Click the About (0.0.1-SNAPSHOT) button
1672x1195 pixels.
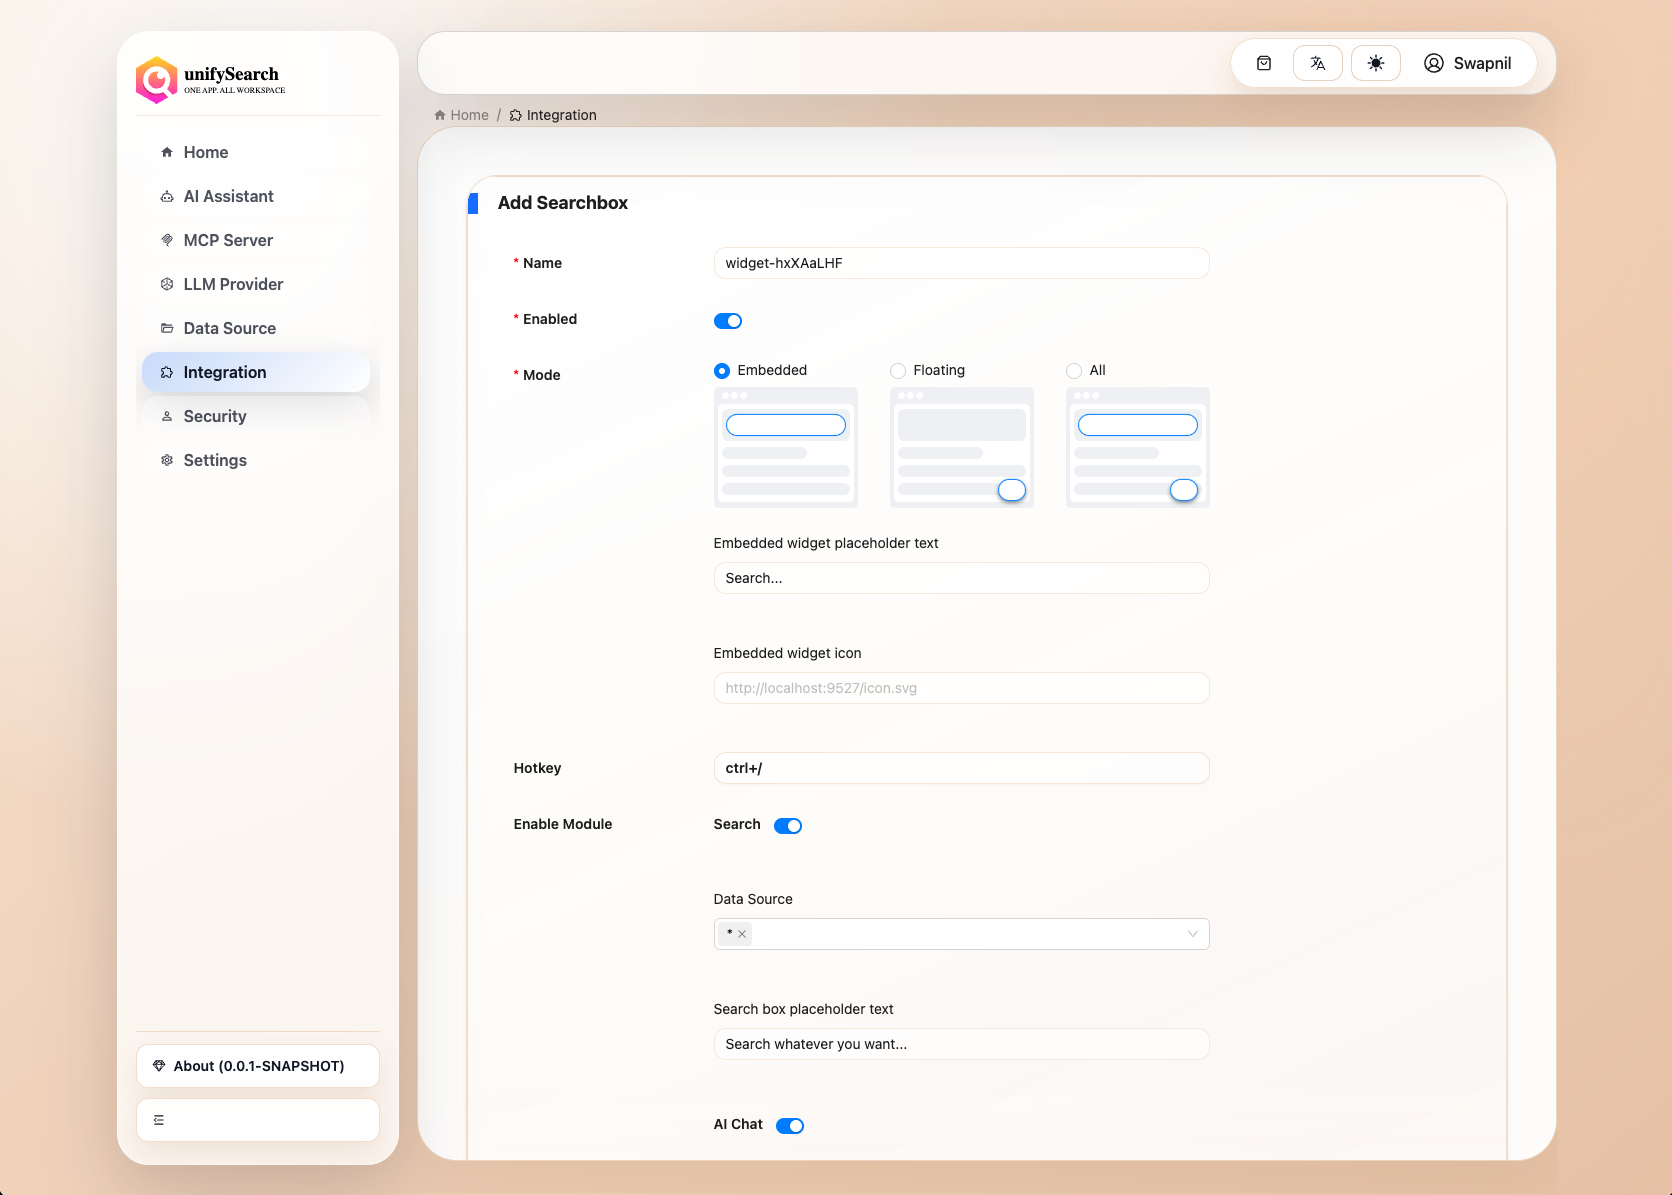pos(258,1066)
